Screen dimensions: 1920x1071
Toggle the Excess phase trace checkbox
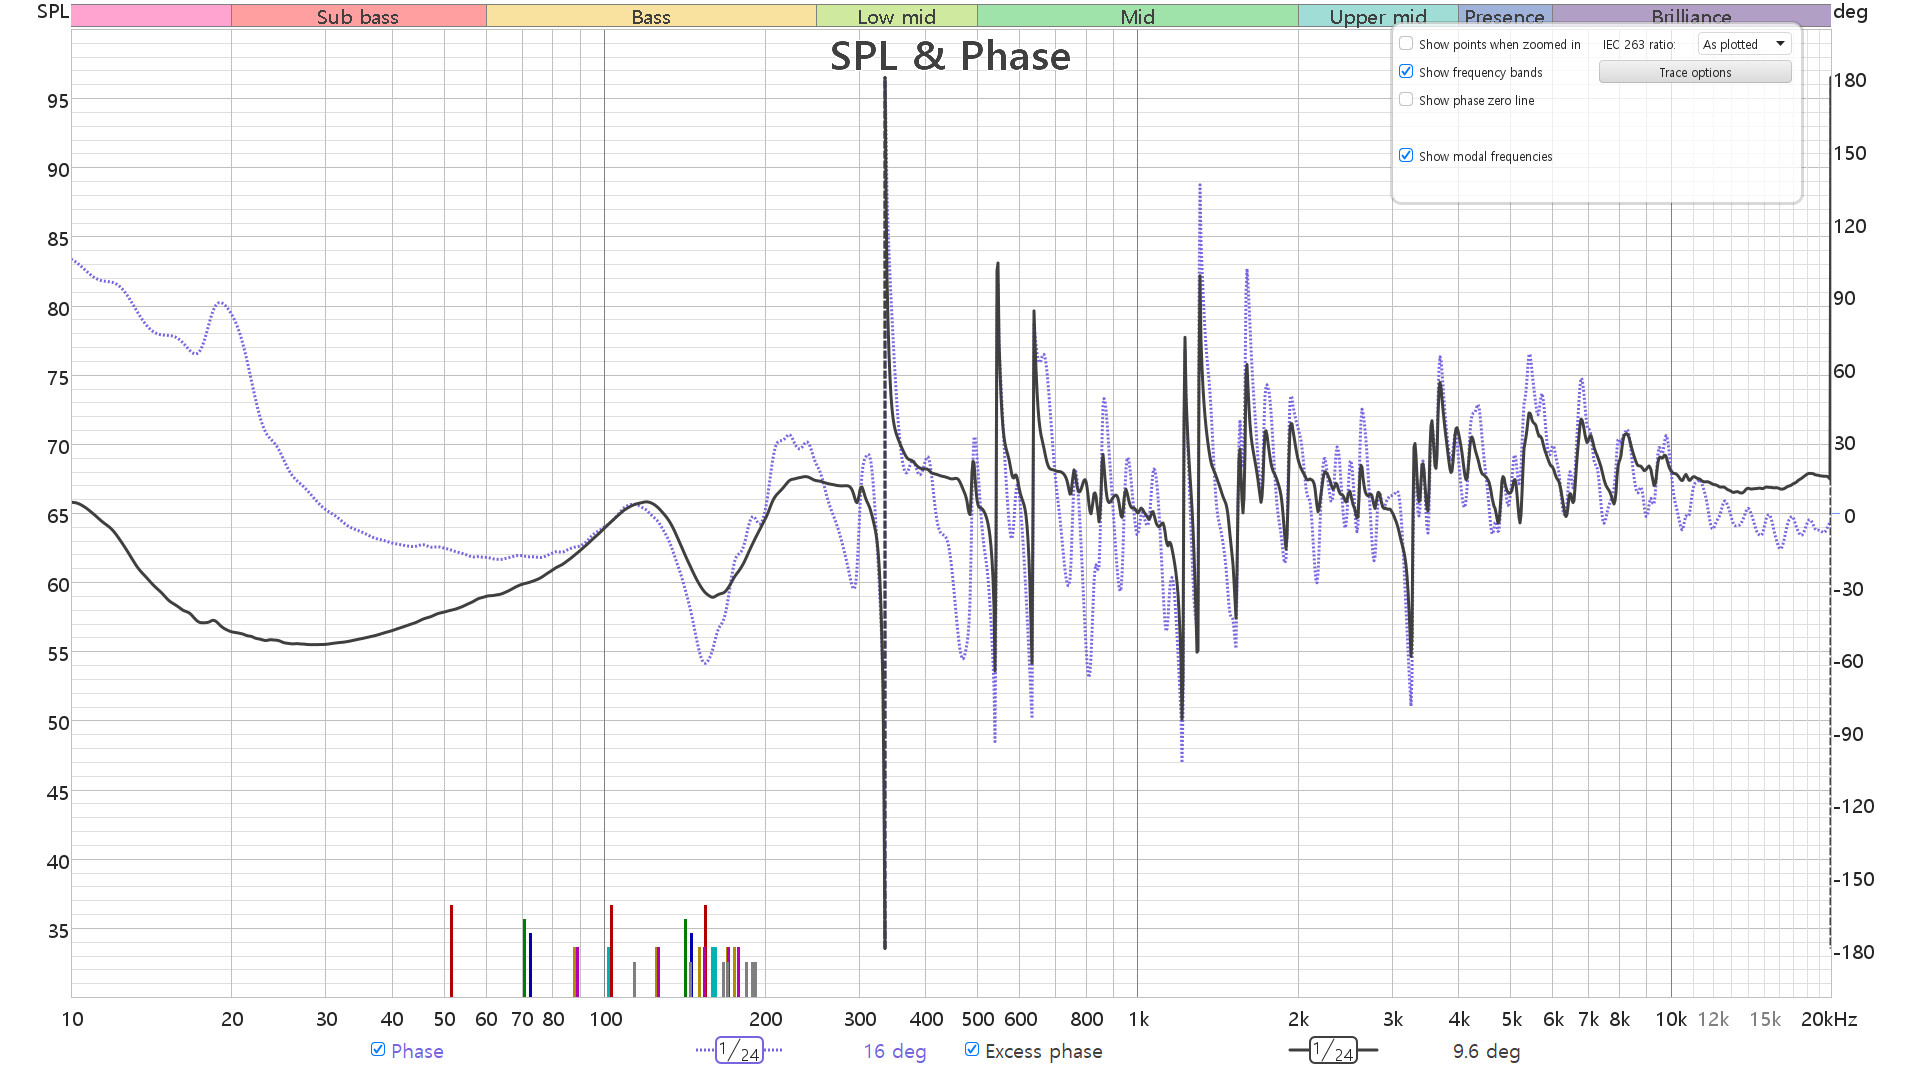[972, 1050]
